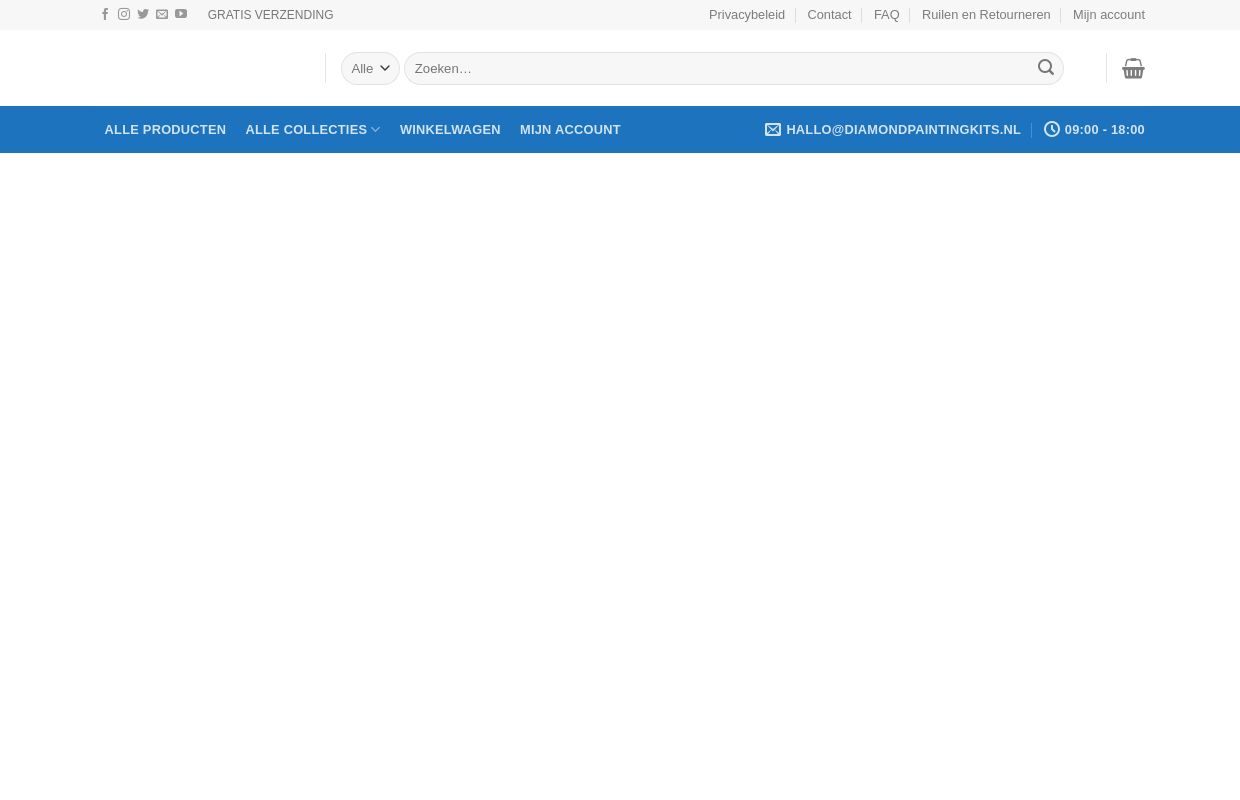Viewport: 1240px width, 800px height.
Task: Click the clock opening hours 09:00 - 18:00
Action: click(1094, 129)
